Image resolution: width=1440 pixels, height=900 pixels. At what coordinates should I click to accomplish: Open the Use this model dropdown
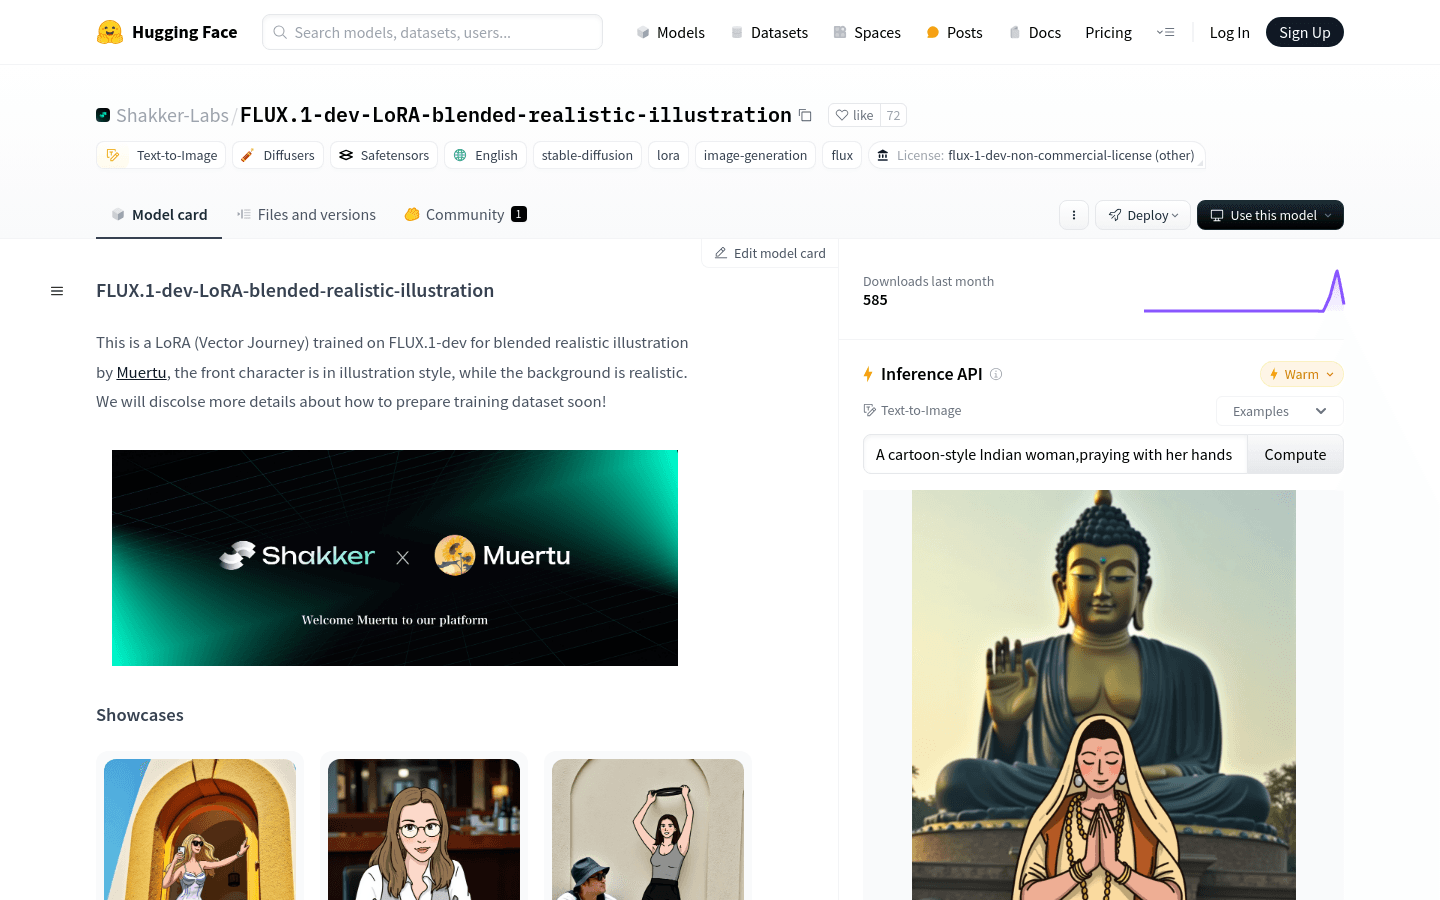1270,215
